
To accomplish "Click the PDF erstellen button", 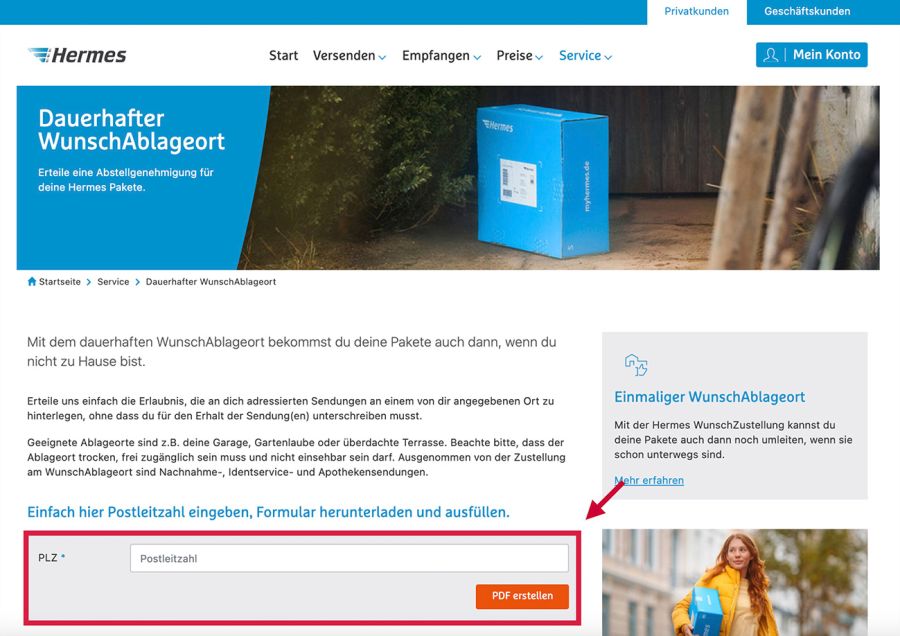I will tap(522, 596).
